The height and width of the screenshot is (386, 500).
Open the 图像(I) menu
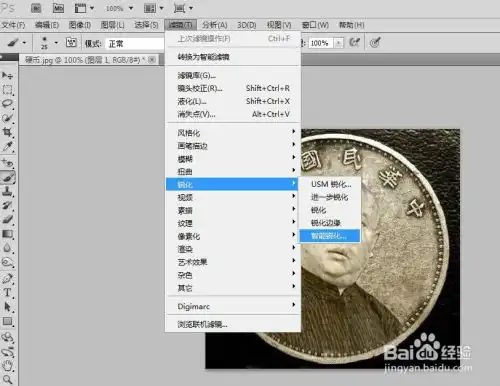(80, 25)
